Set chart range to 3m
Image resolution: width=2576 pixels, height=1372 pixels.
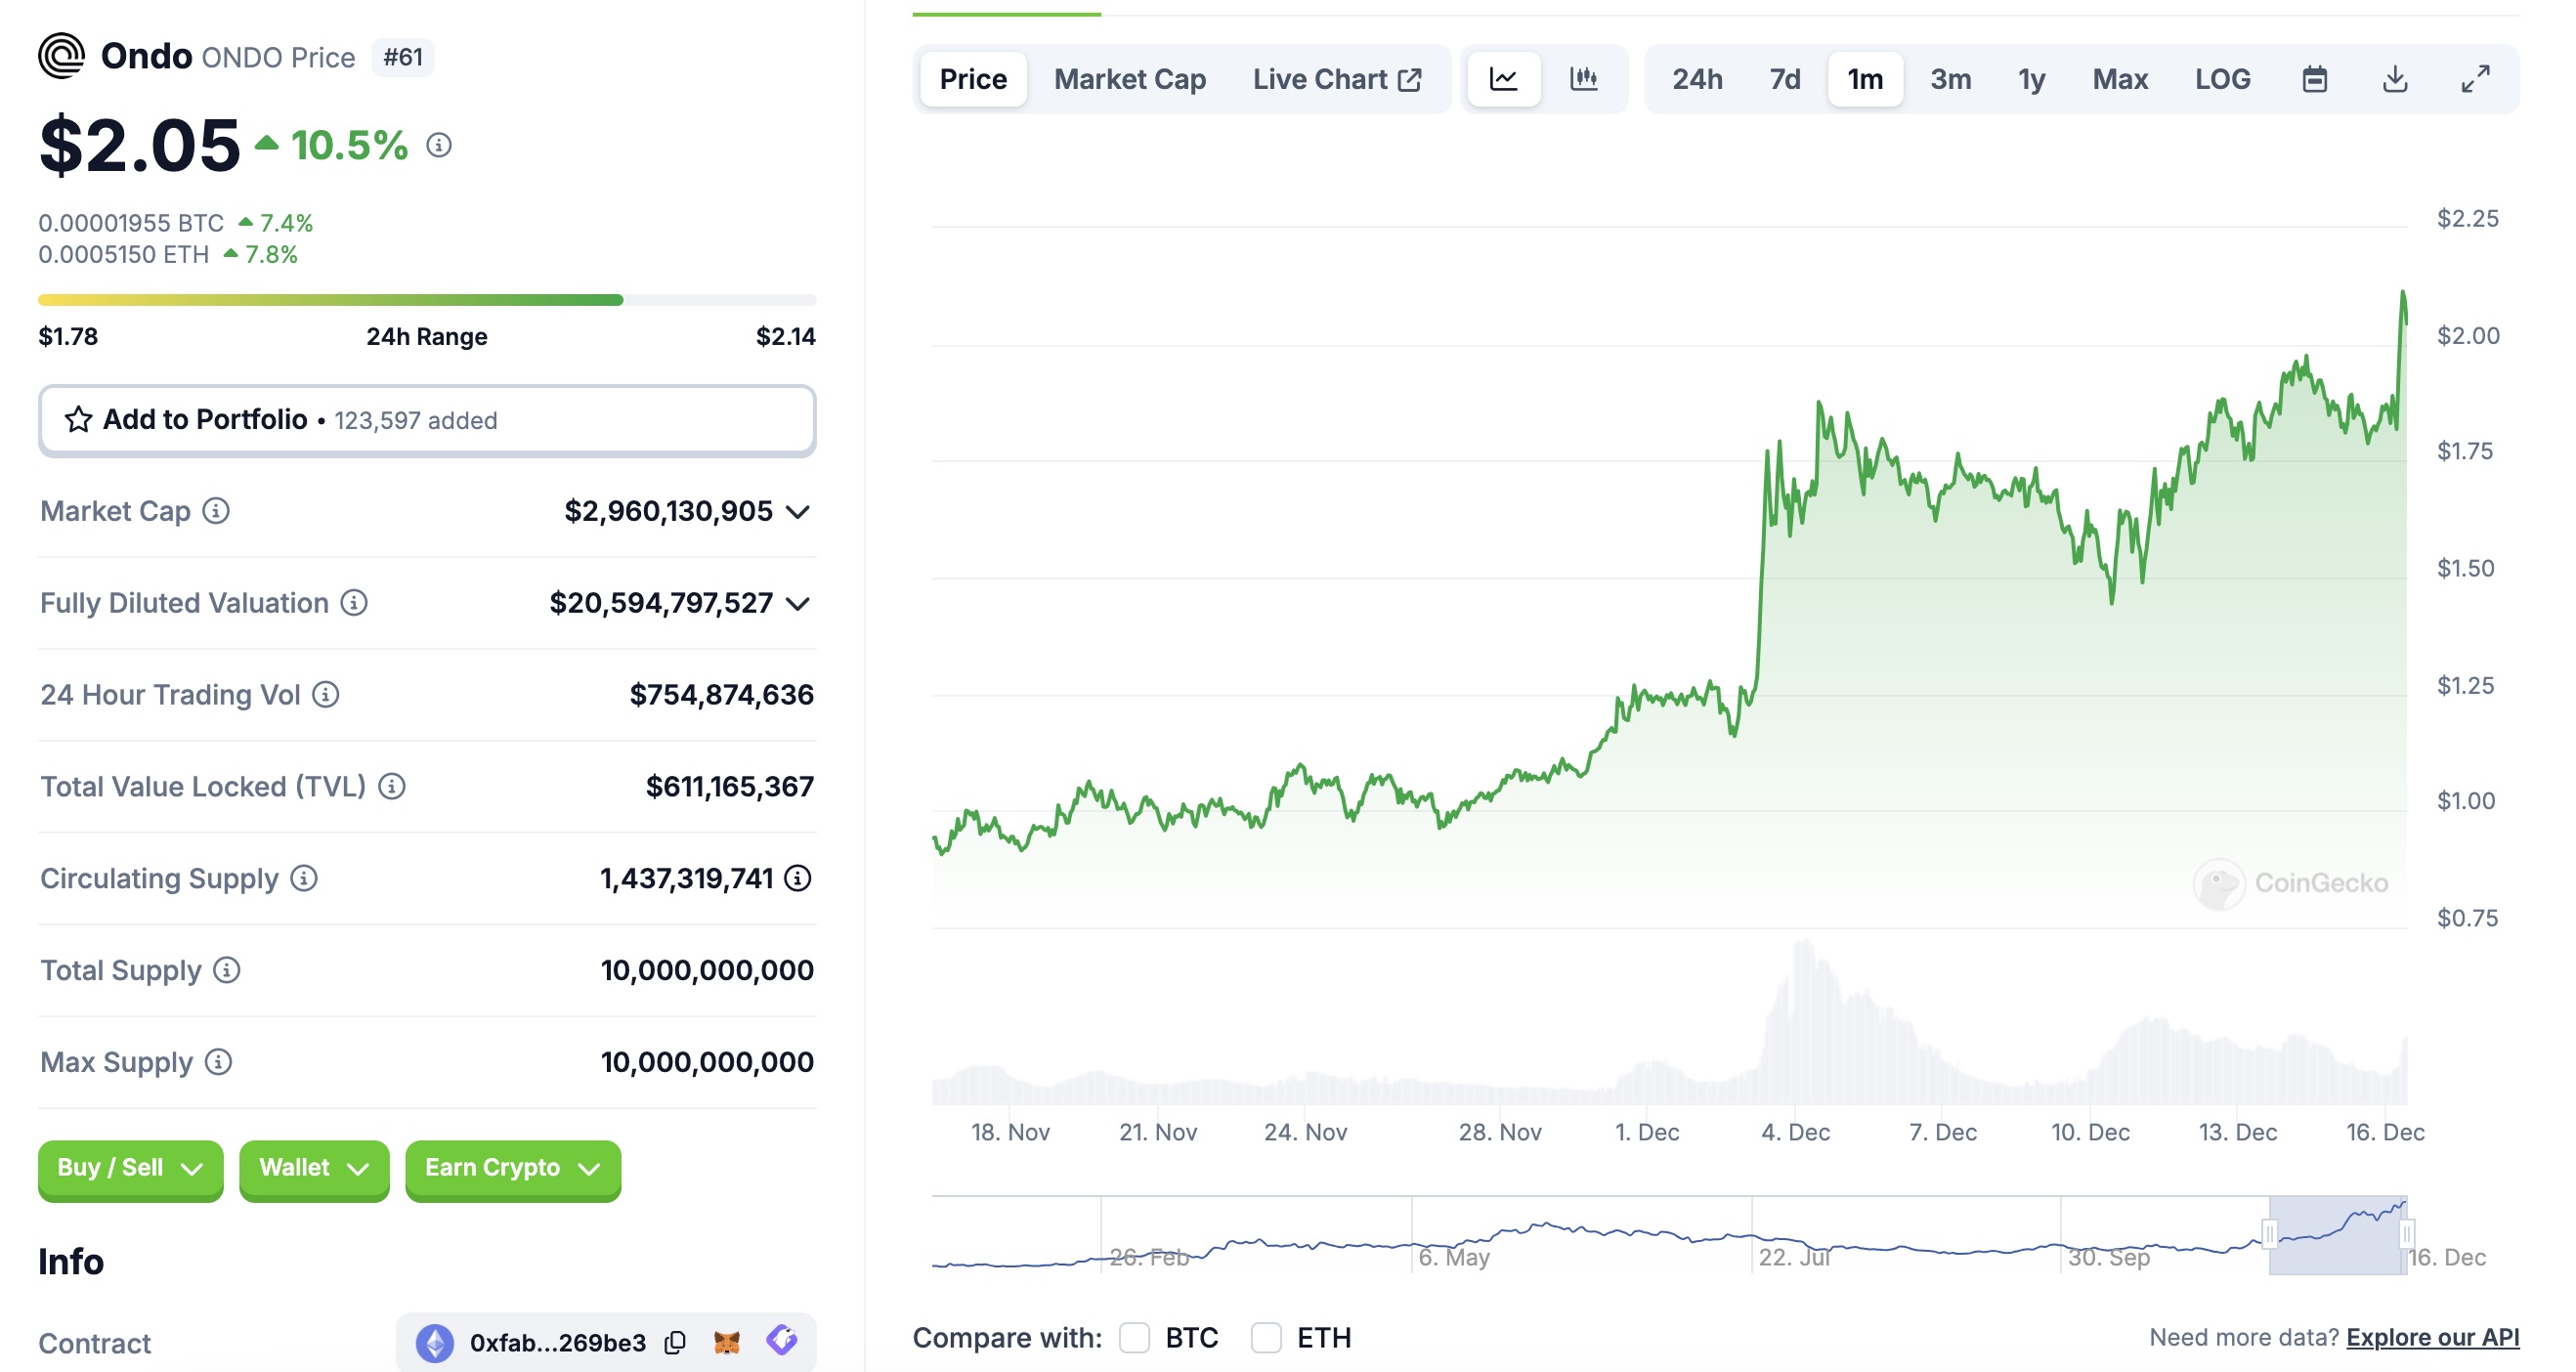tap(1950, 79)
